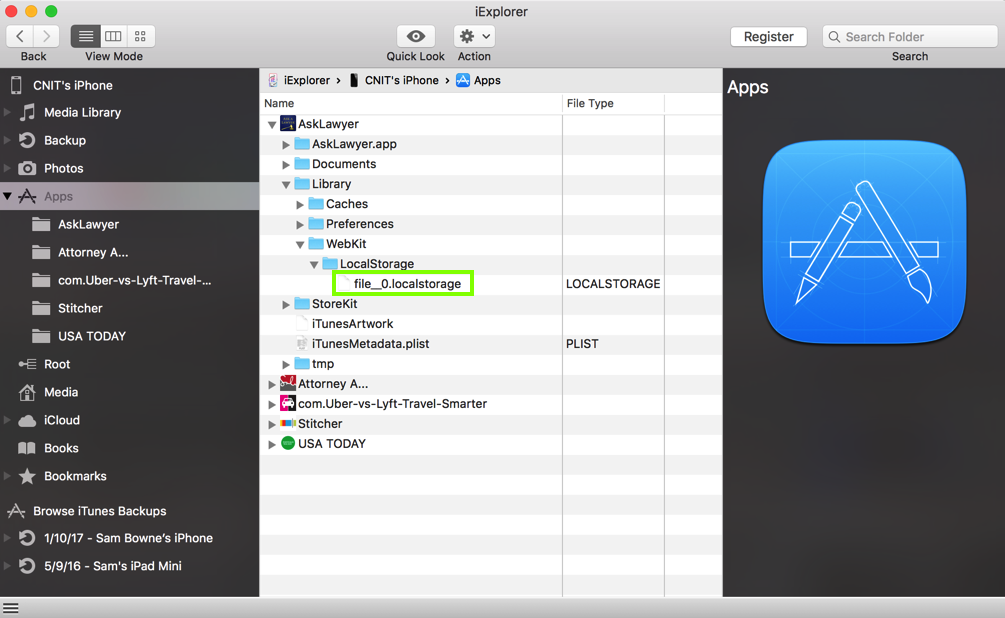
Task: Collapse the WebKit folder
Action: 300,244
